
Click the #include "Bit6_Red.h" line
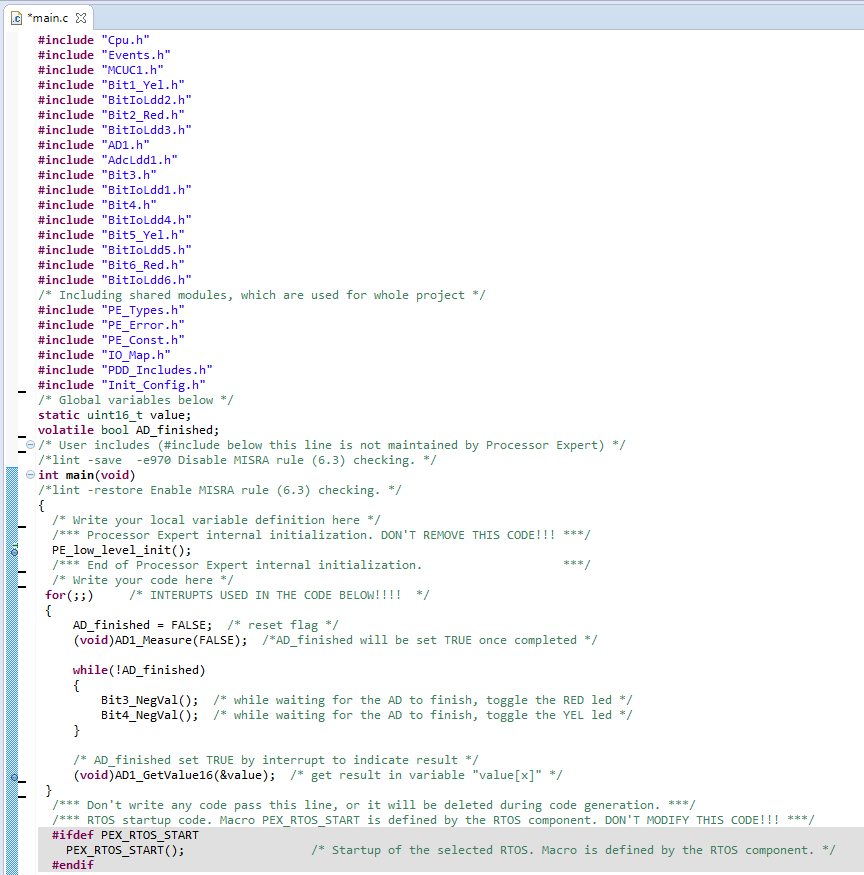[111, 265]
